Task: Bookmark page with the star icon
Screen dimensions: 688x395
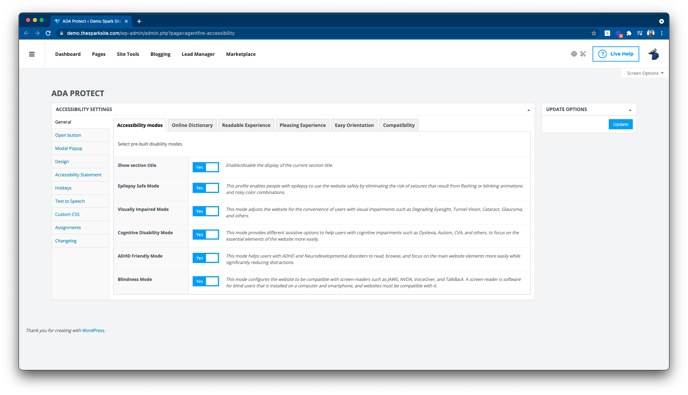Action: click(594, 33)
